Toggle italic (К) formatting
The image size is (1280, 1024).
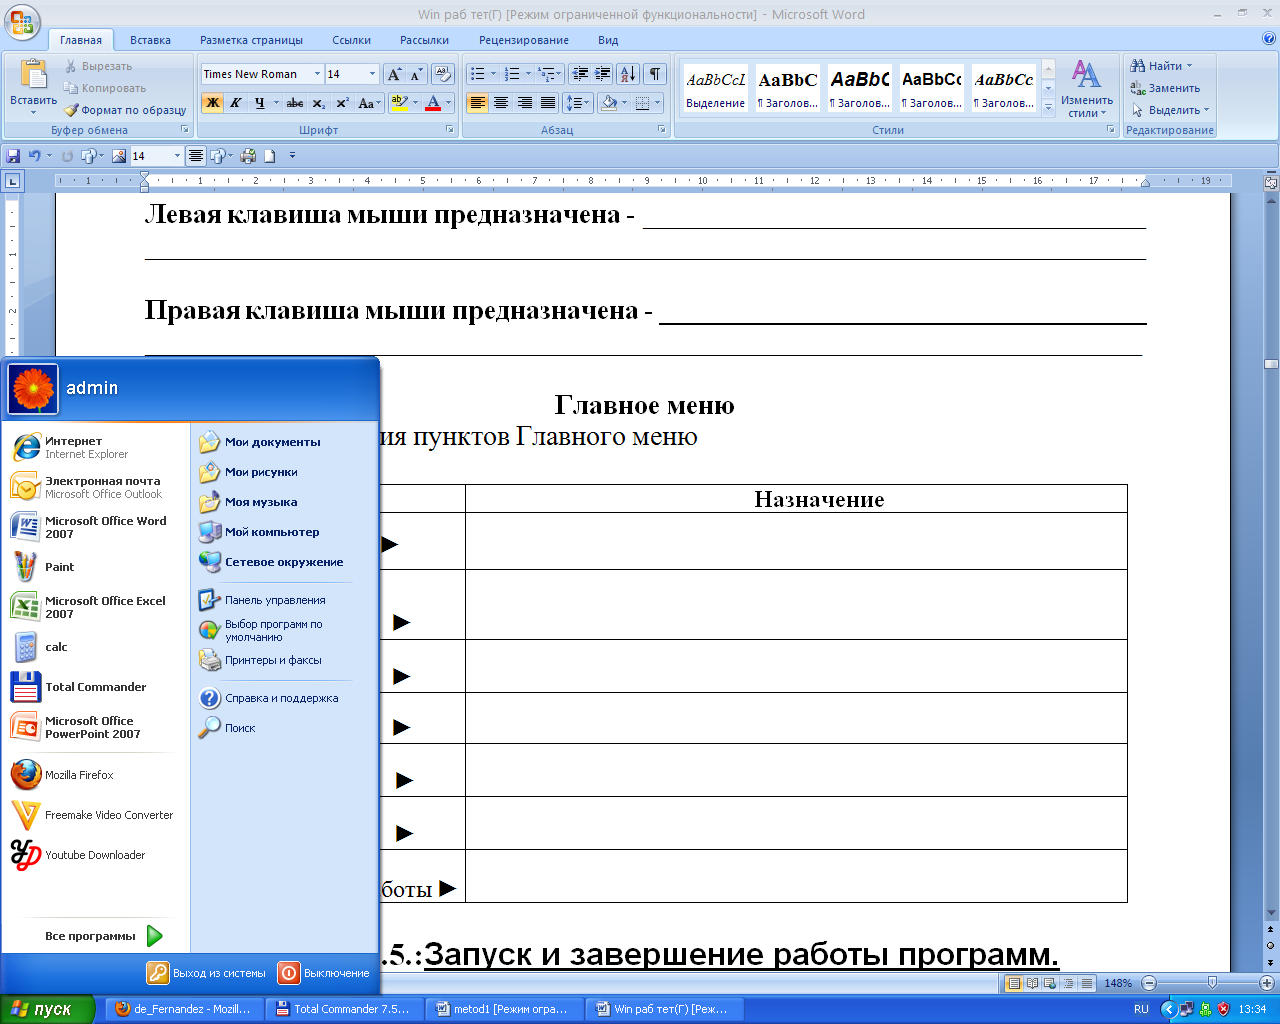click(x=236, y=103)
